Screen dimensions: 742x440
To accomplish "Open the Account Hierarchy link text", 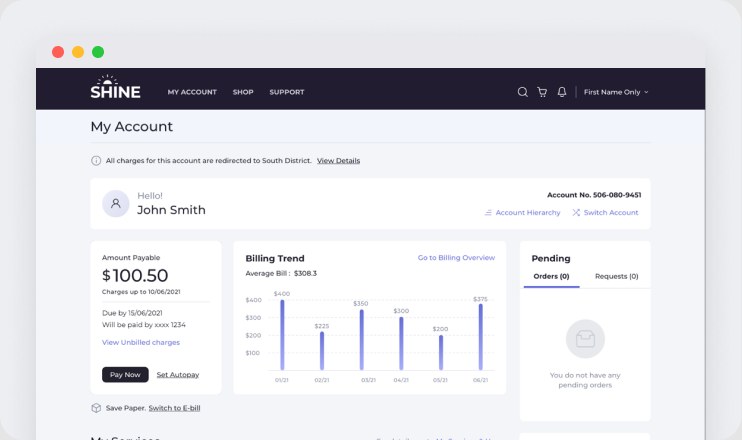I will pyautogui.click(x=528, y=213).
